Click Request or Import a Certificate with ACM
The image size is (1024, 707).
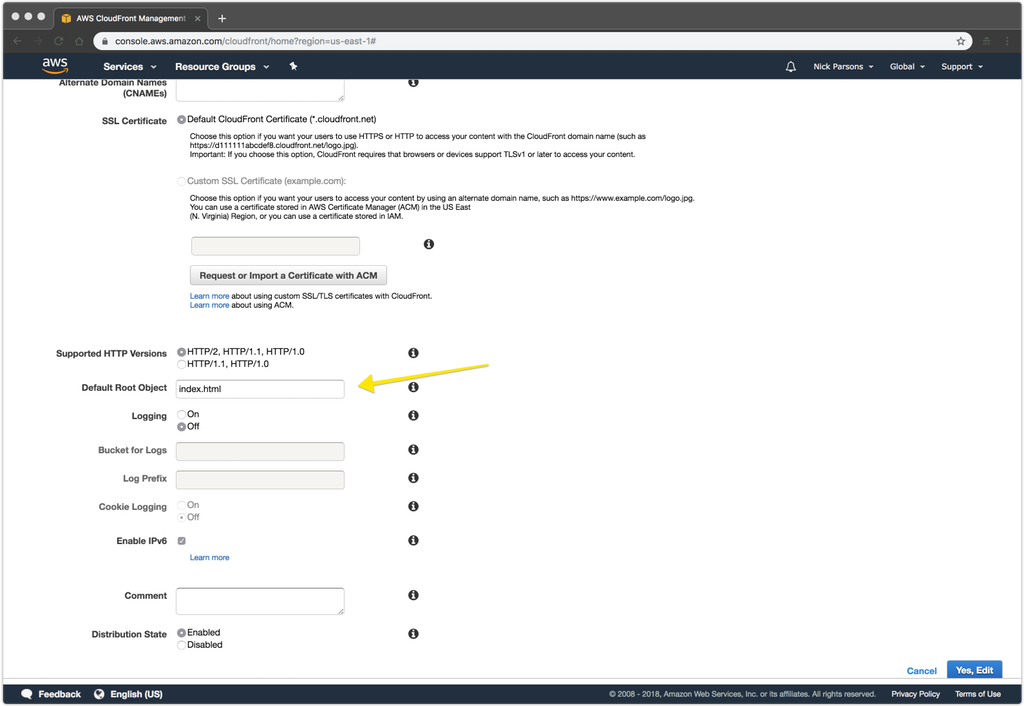288,275
